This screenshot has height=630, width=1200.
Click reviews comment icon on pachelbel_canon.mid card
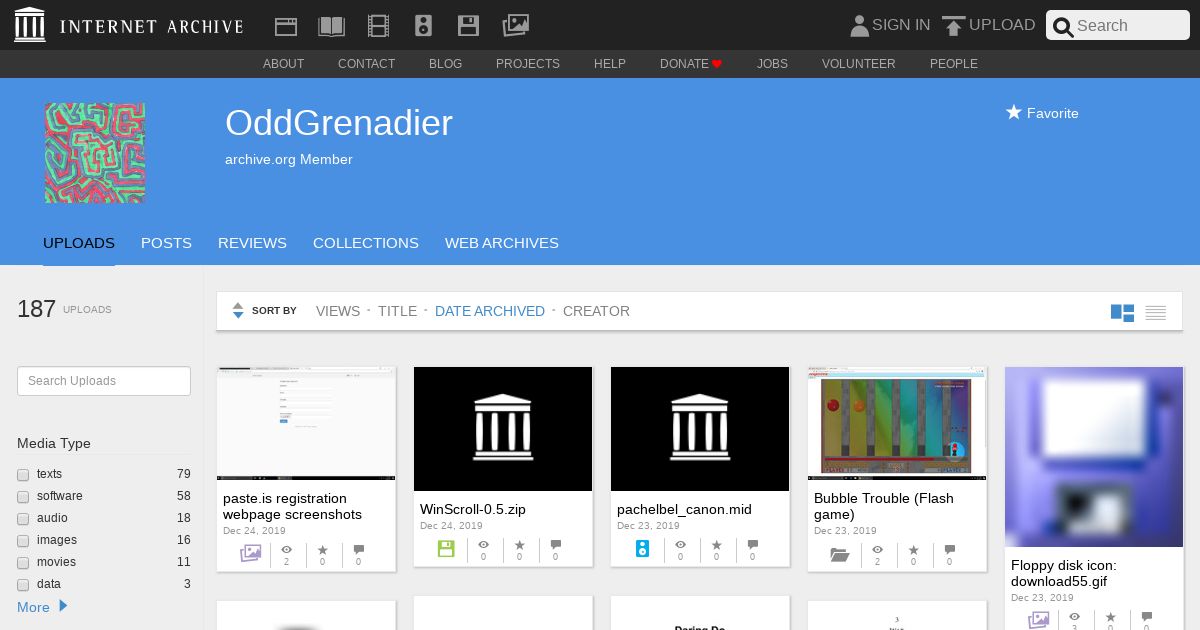753,545
